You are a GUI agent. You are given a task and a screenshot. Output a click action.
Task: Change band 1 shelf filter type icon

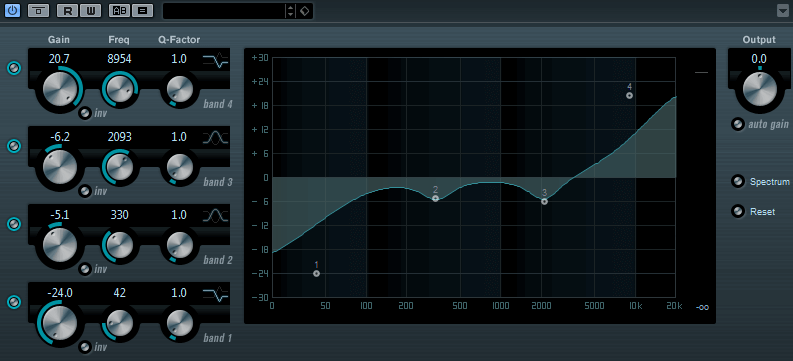tap(216, 294)
